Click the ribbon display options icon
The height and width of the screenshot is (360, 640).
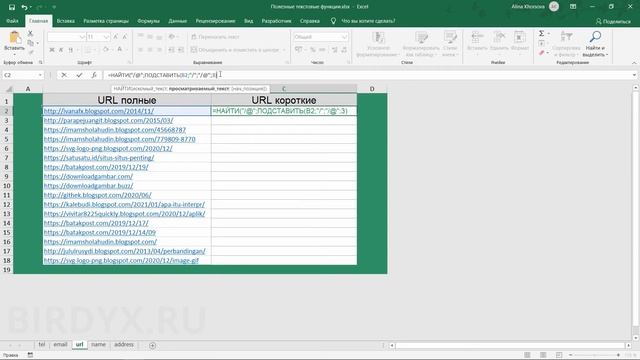[573, 7]
